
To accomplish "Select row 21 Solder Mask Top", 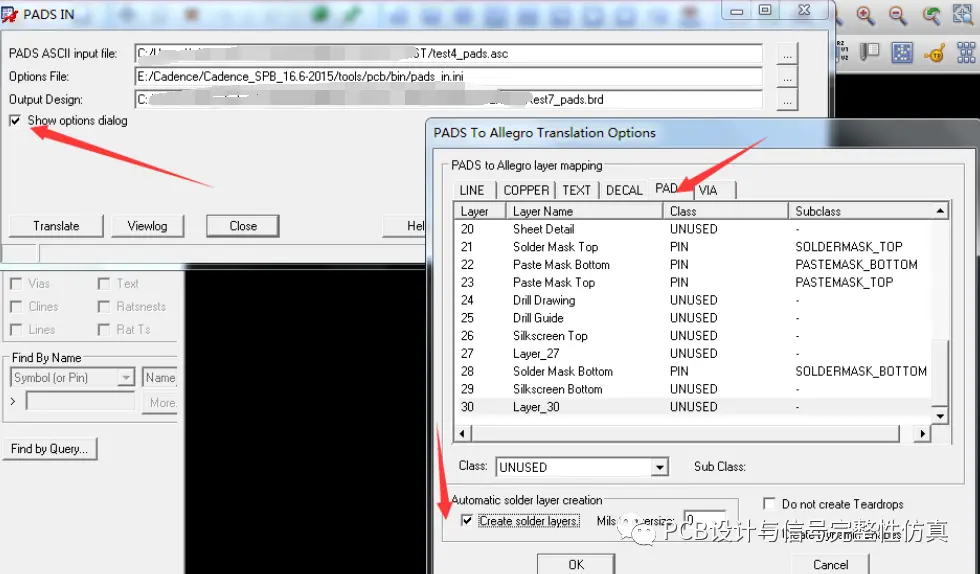I will 694,246.
